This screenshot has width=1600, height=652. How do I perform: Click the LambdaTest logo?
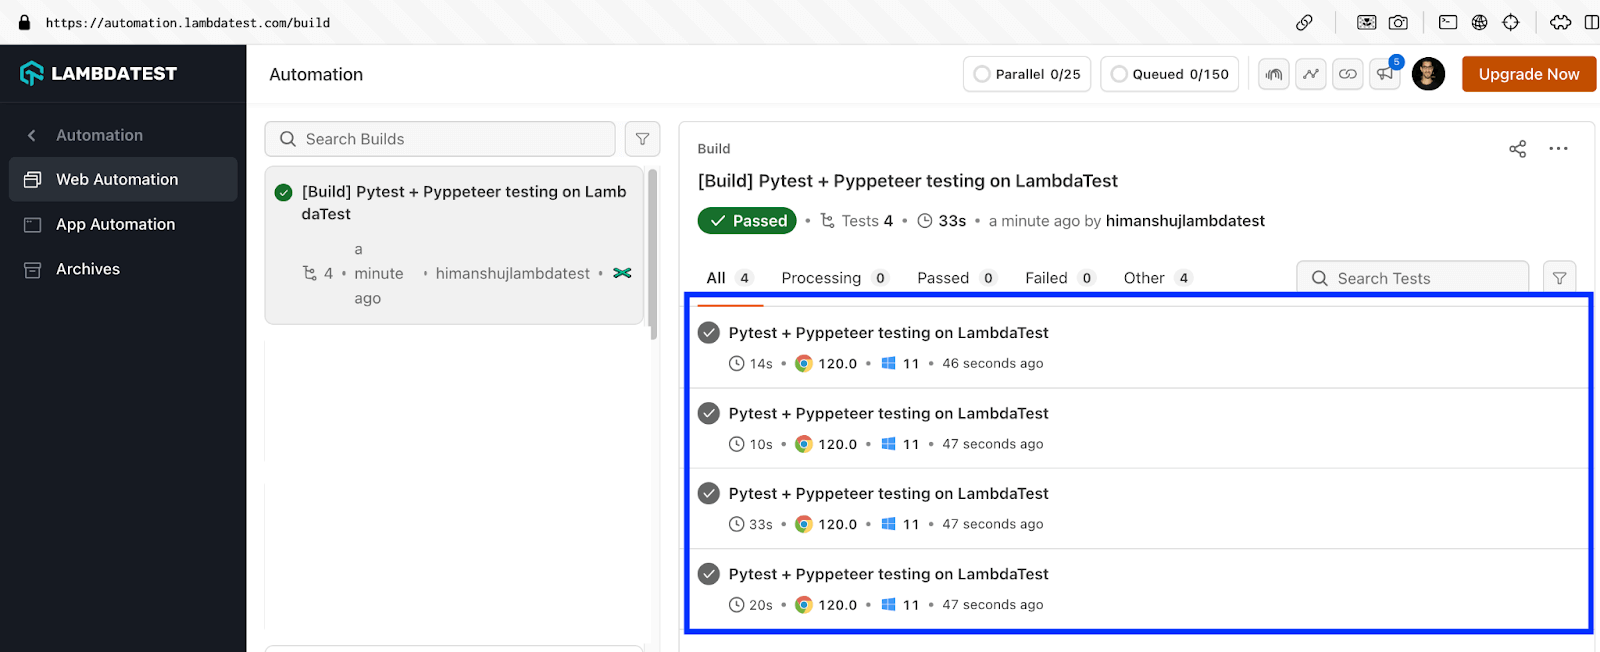[98, 73]
